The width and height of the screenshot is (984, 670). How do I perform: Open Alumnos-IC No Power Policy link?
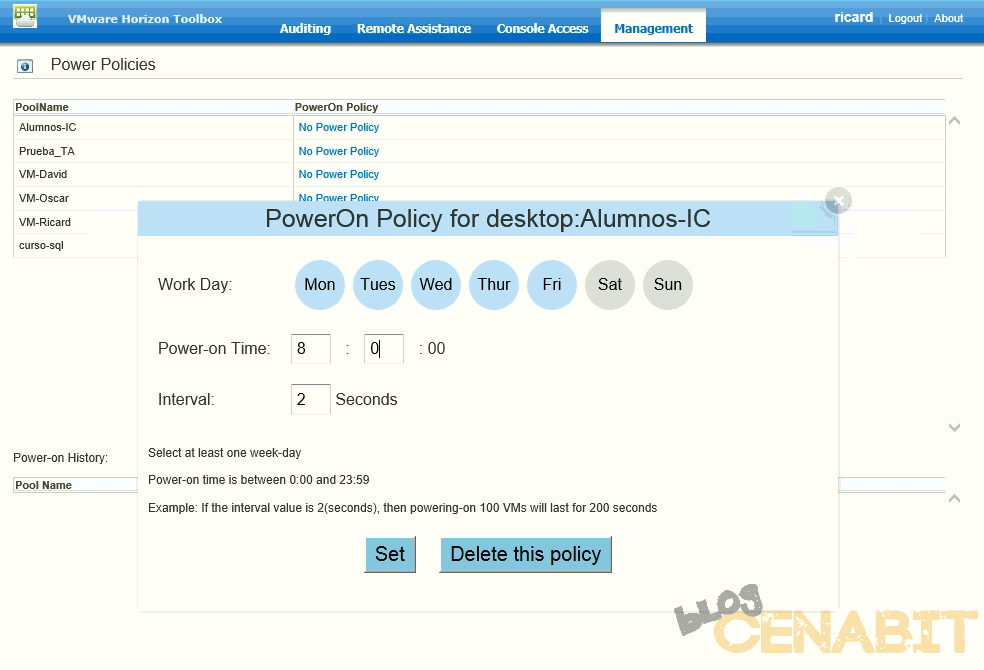point(339,127)
